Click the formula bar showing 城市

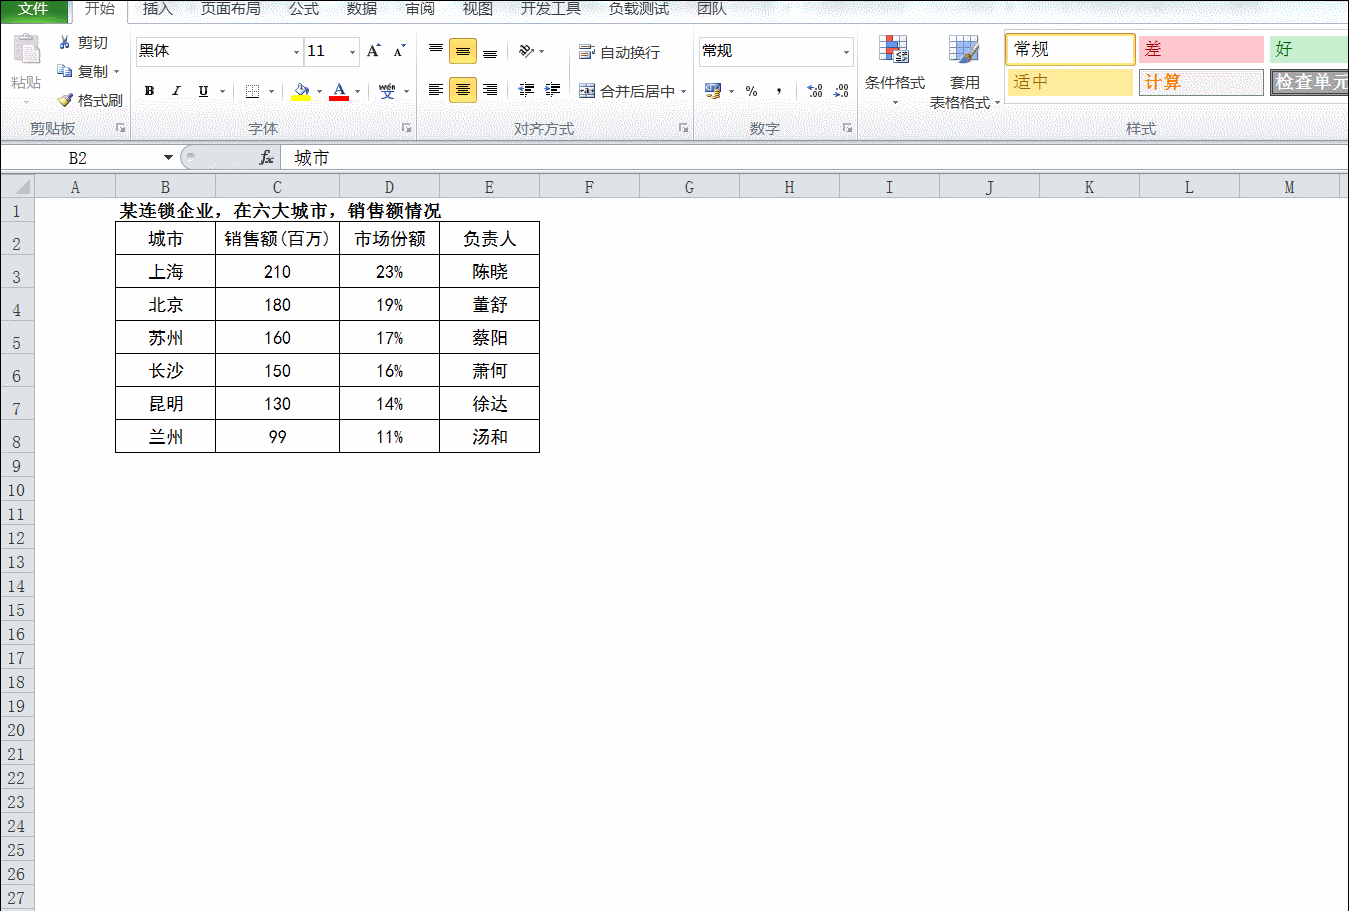pyautogui.click(x=814, y=158)
